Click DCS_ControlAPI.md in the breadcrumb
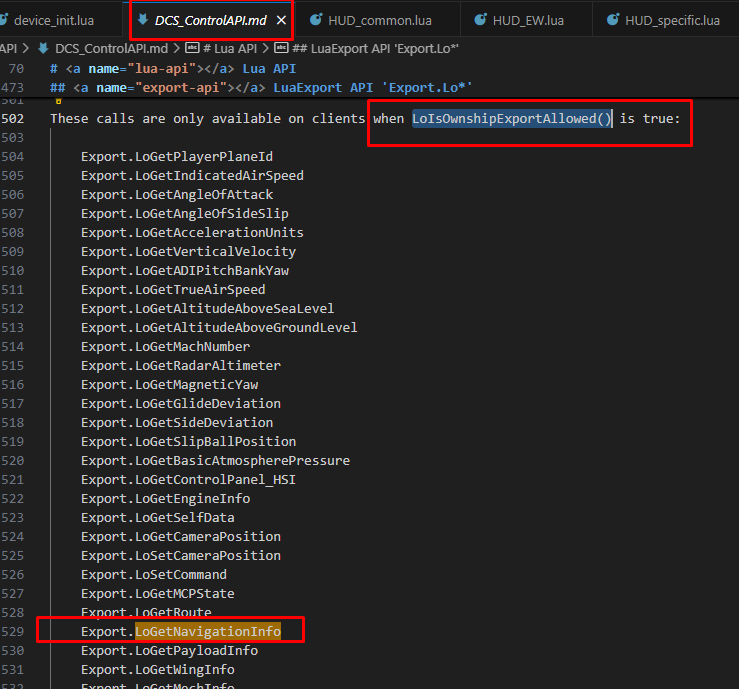 (111, 49)
